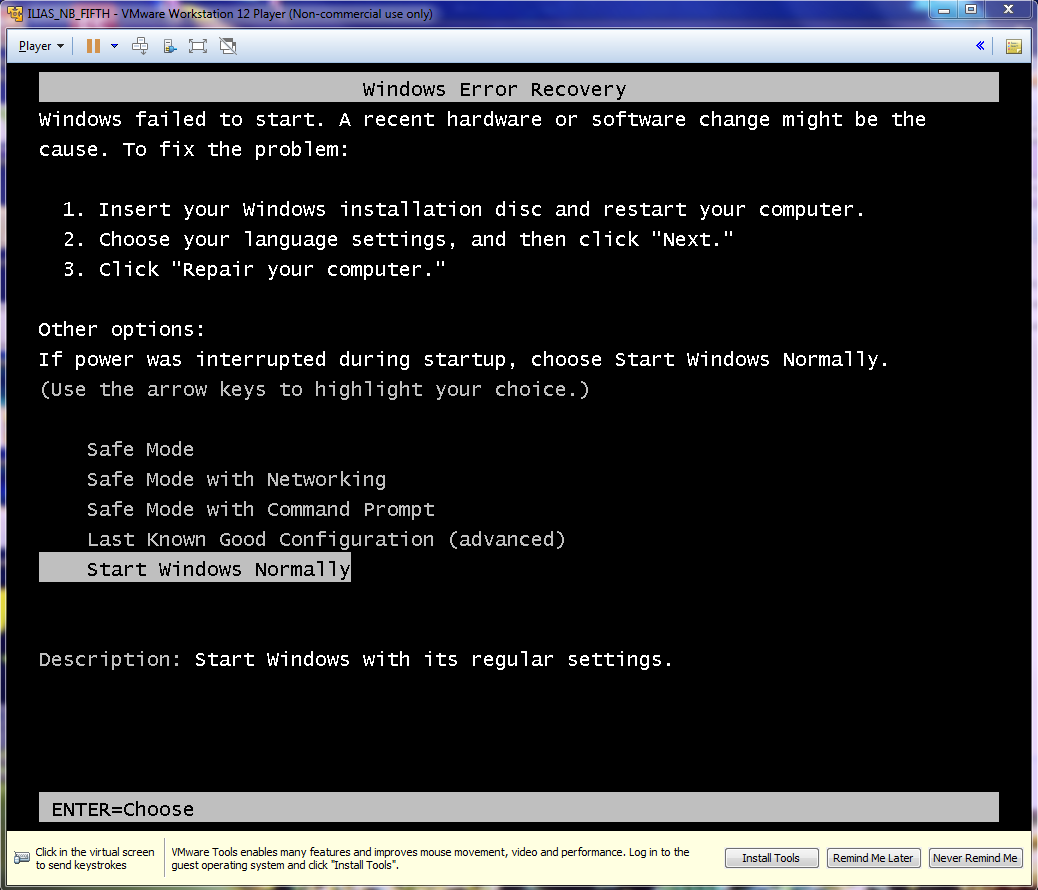Select the Safe Mode boot option
Screen dimensions: 1038x890
[140, 449]
